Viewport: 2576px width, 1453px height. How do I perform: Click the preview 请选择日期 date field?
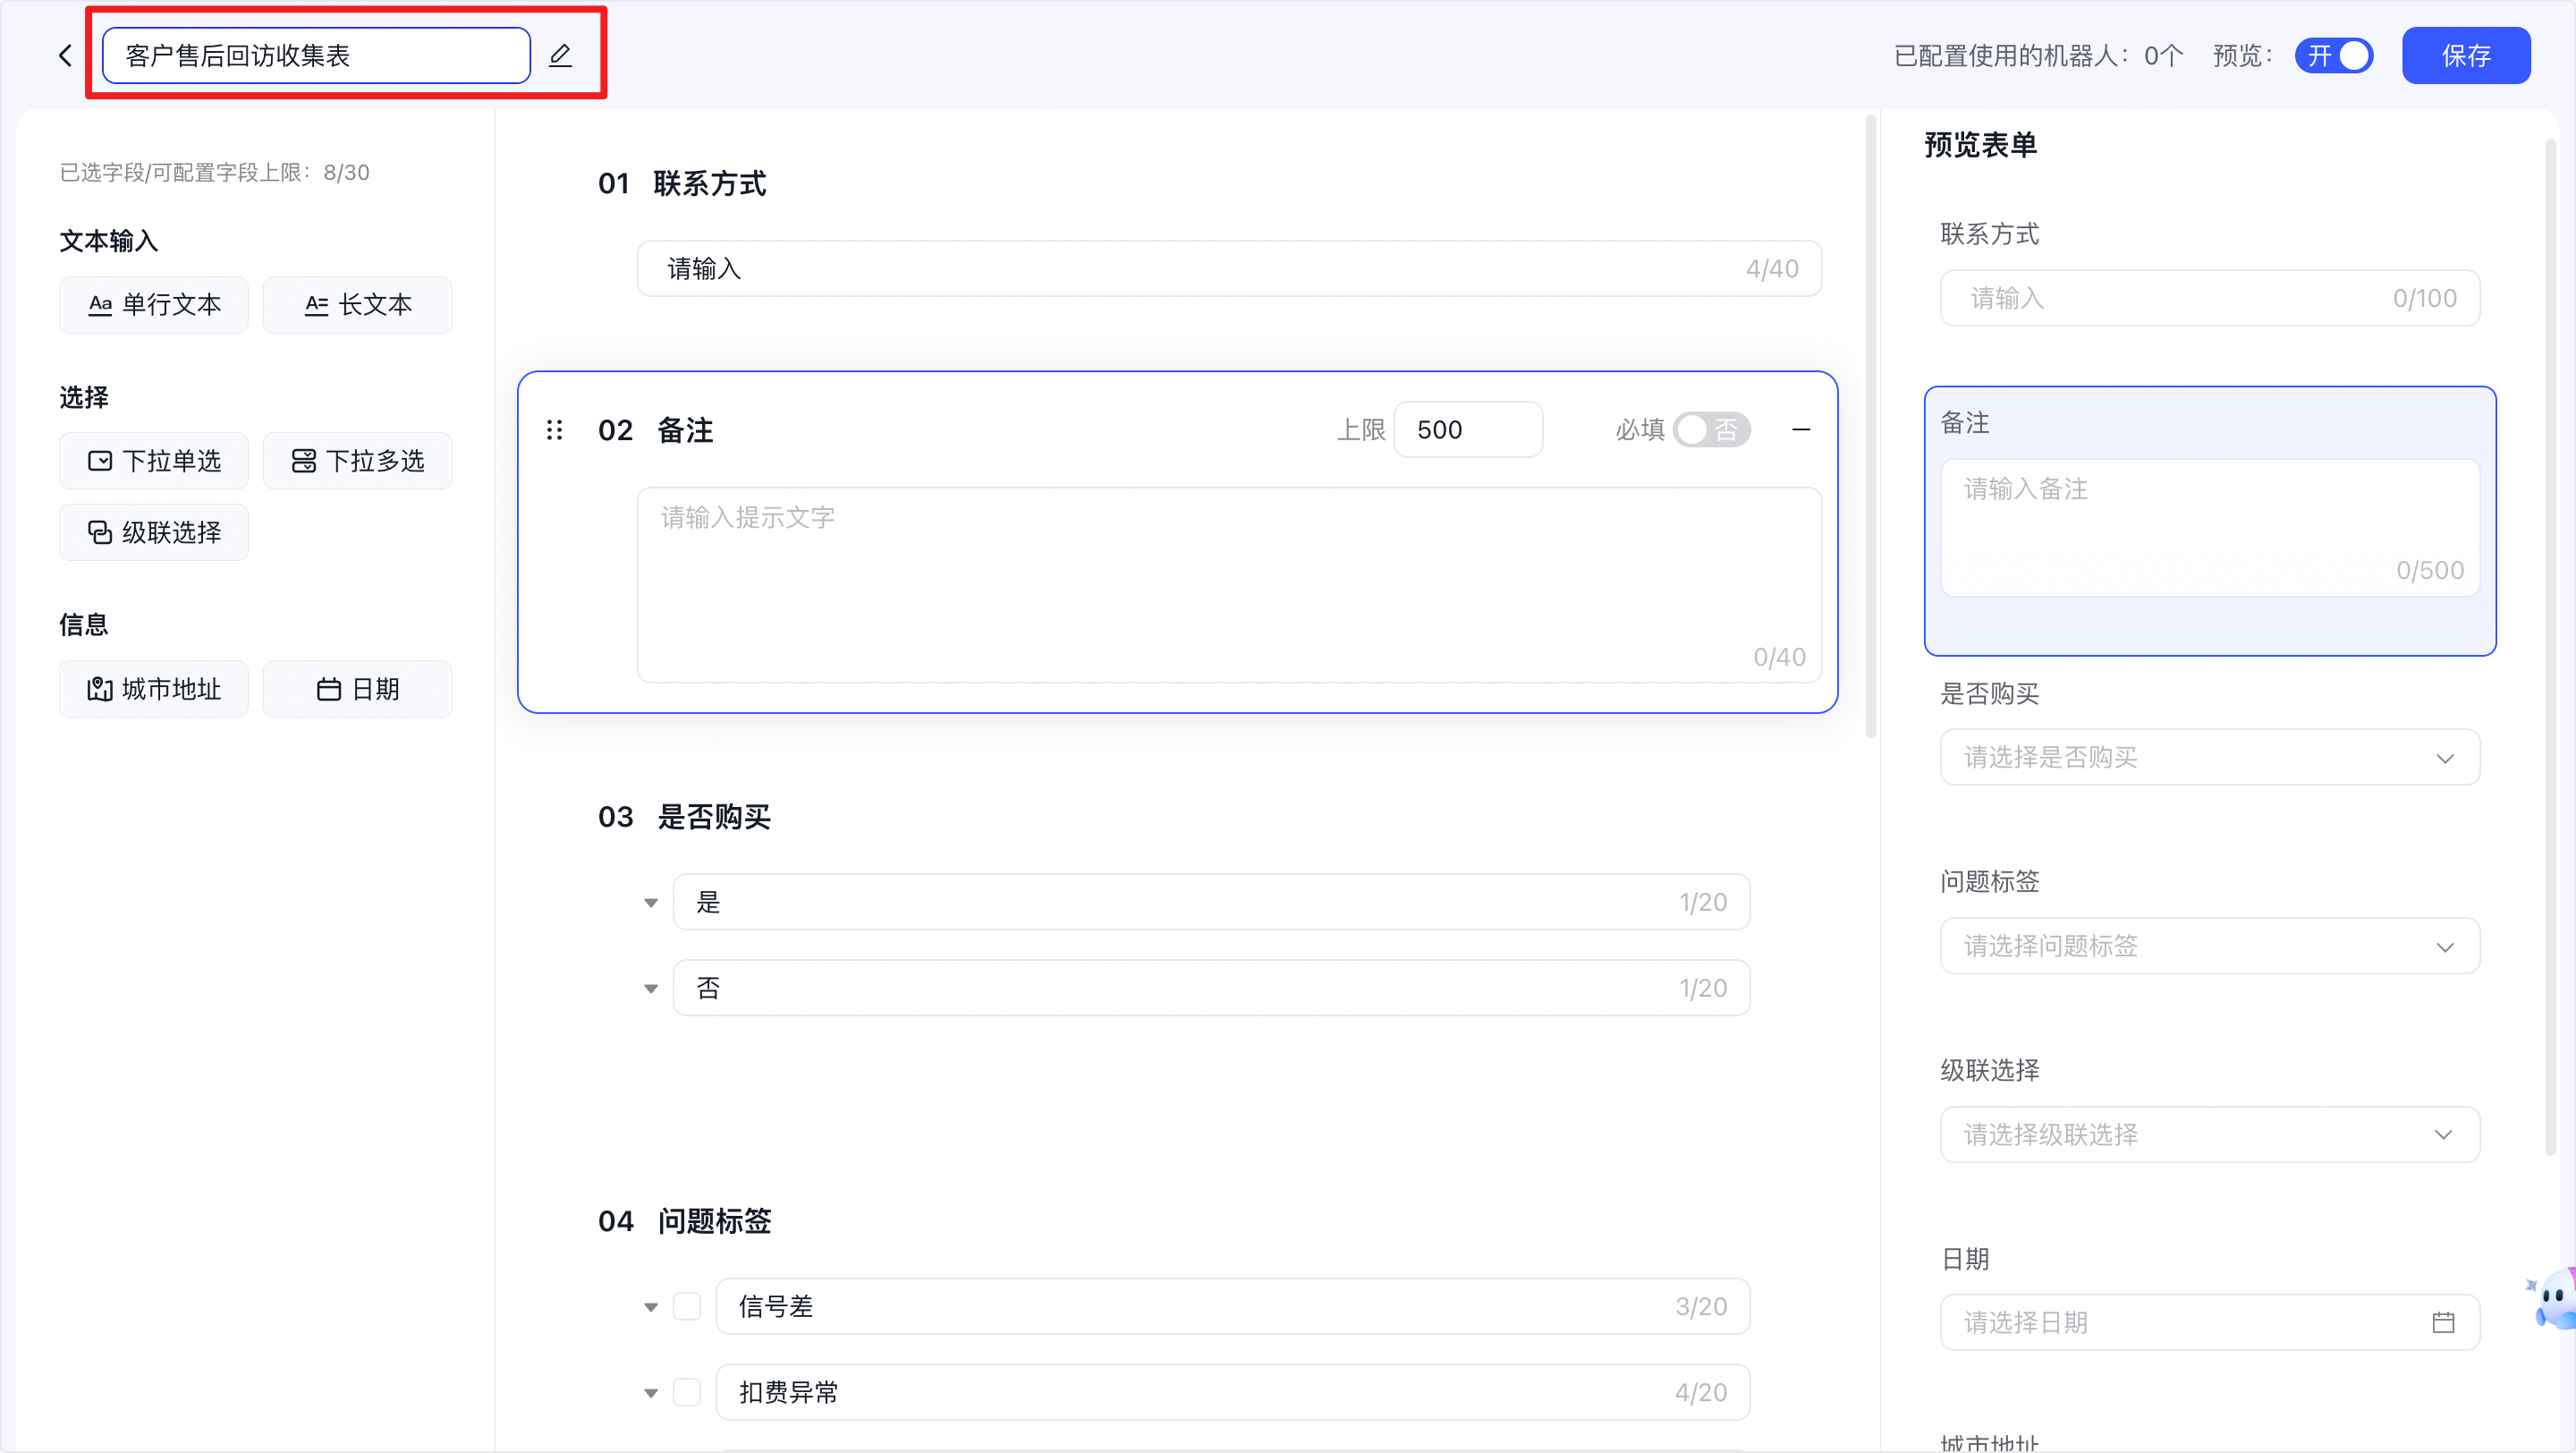point(2210,1322)
